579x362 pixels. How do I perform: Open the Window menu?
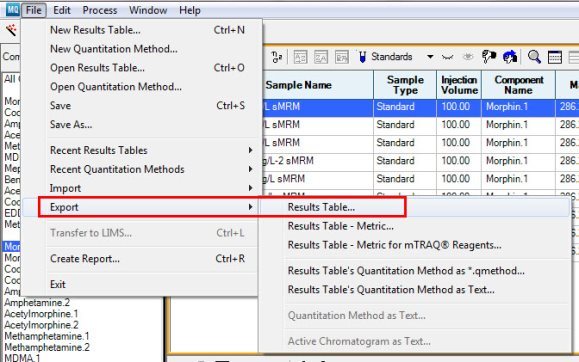click(x=148, y=10)
